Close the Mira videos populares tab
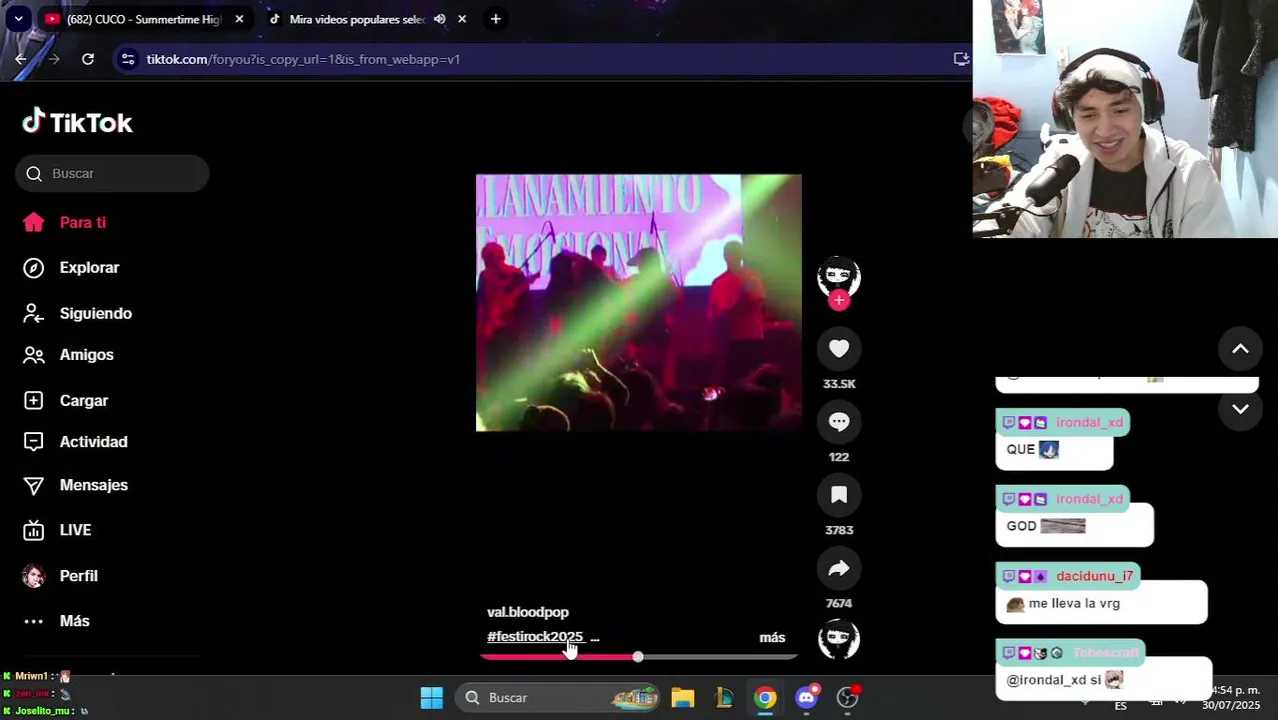This screenshot has height=720, width=1278. pyautogui.click(x=462, y=19)
